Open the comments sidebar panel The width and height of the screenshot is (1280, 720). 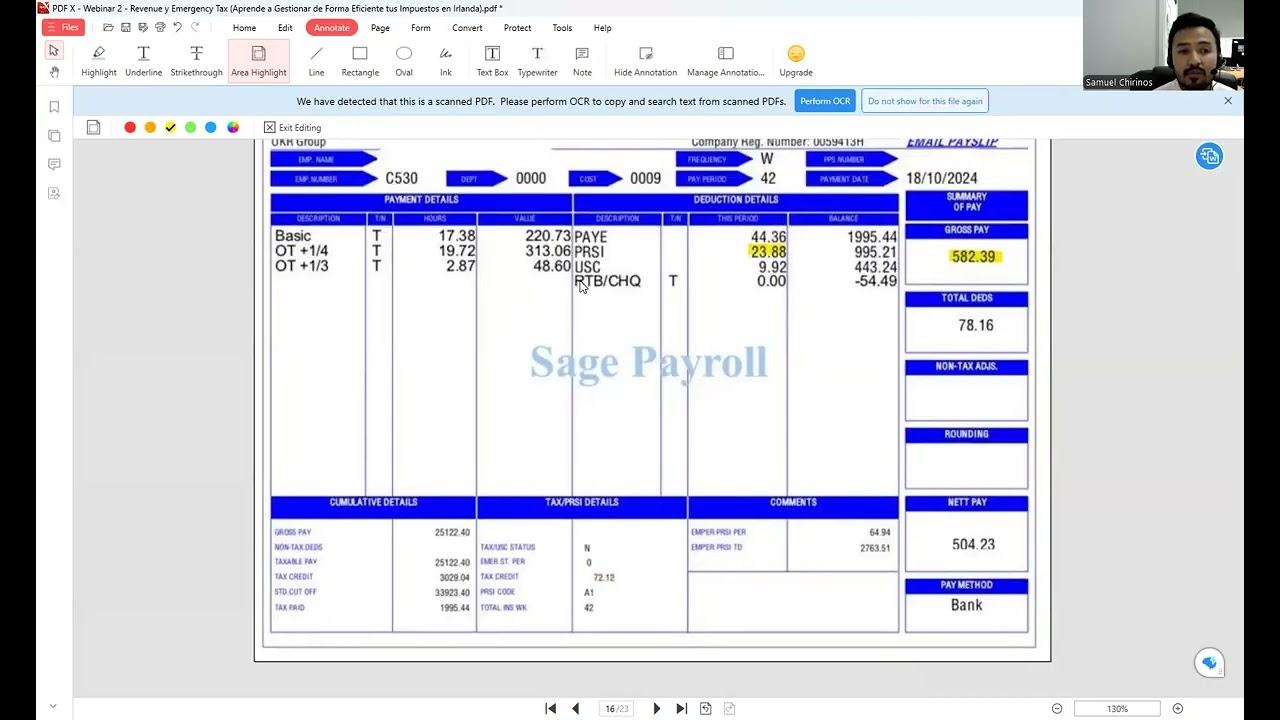pyautogui.click(x=54, y=164)
